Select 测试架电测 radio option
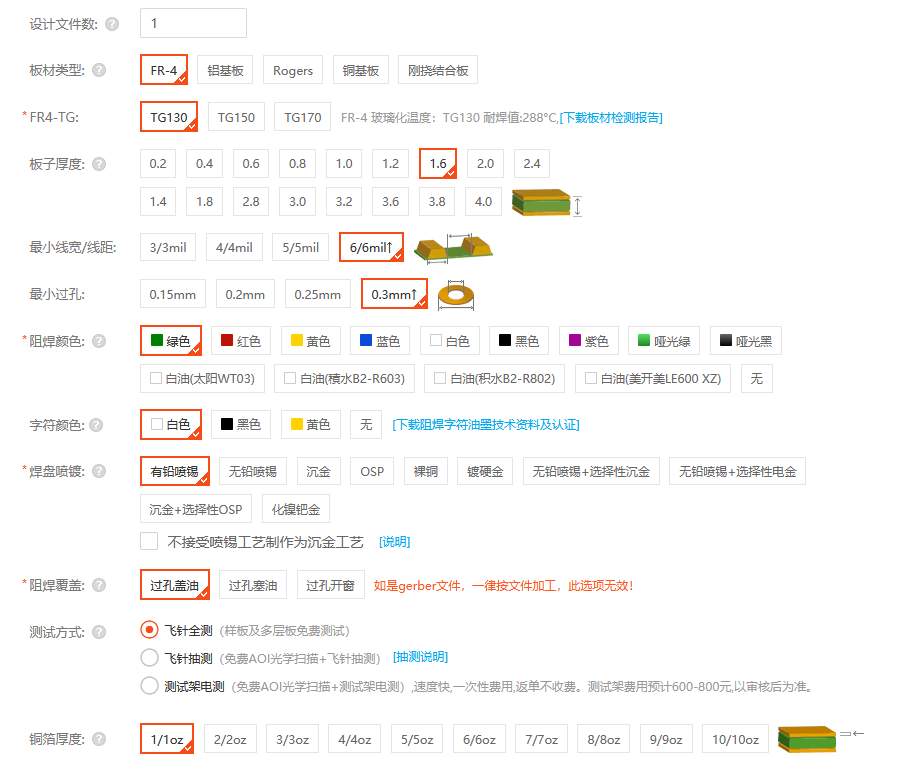 (x=149, y=686)
